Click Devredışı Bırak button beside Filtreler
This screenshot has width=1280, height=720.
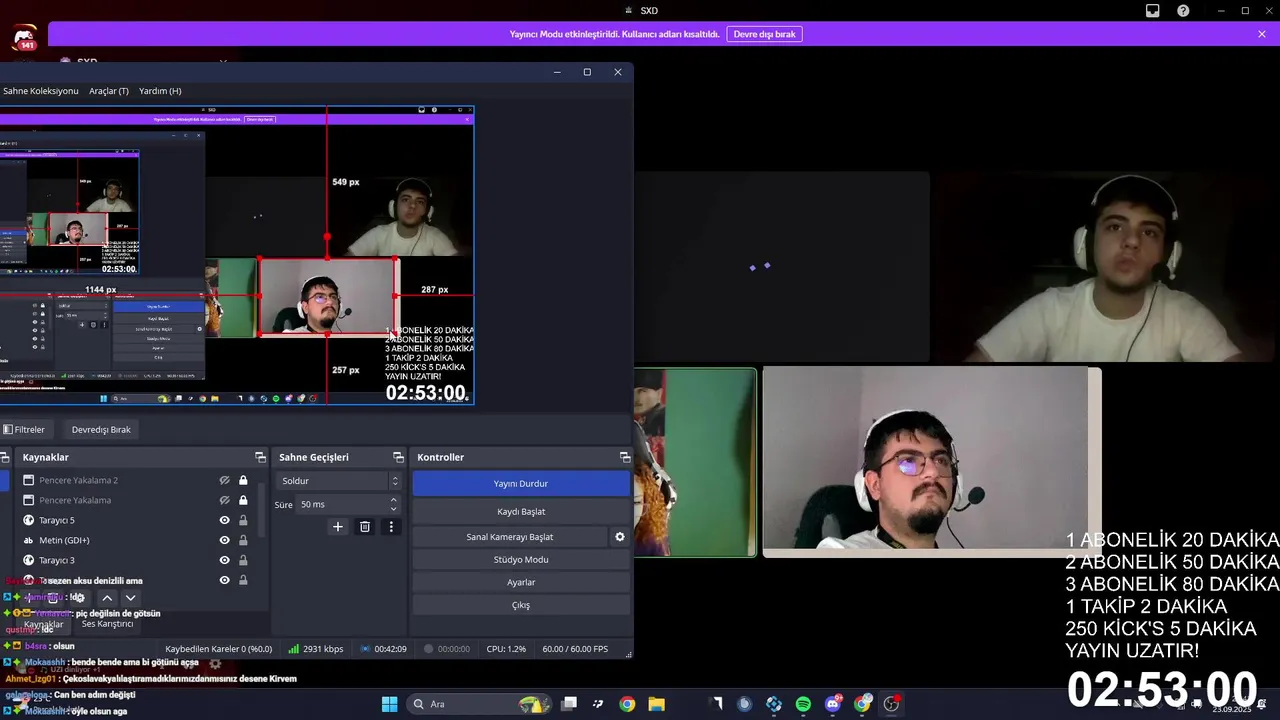[101, 429]
